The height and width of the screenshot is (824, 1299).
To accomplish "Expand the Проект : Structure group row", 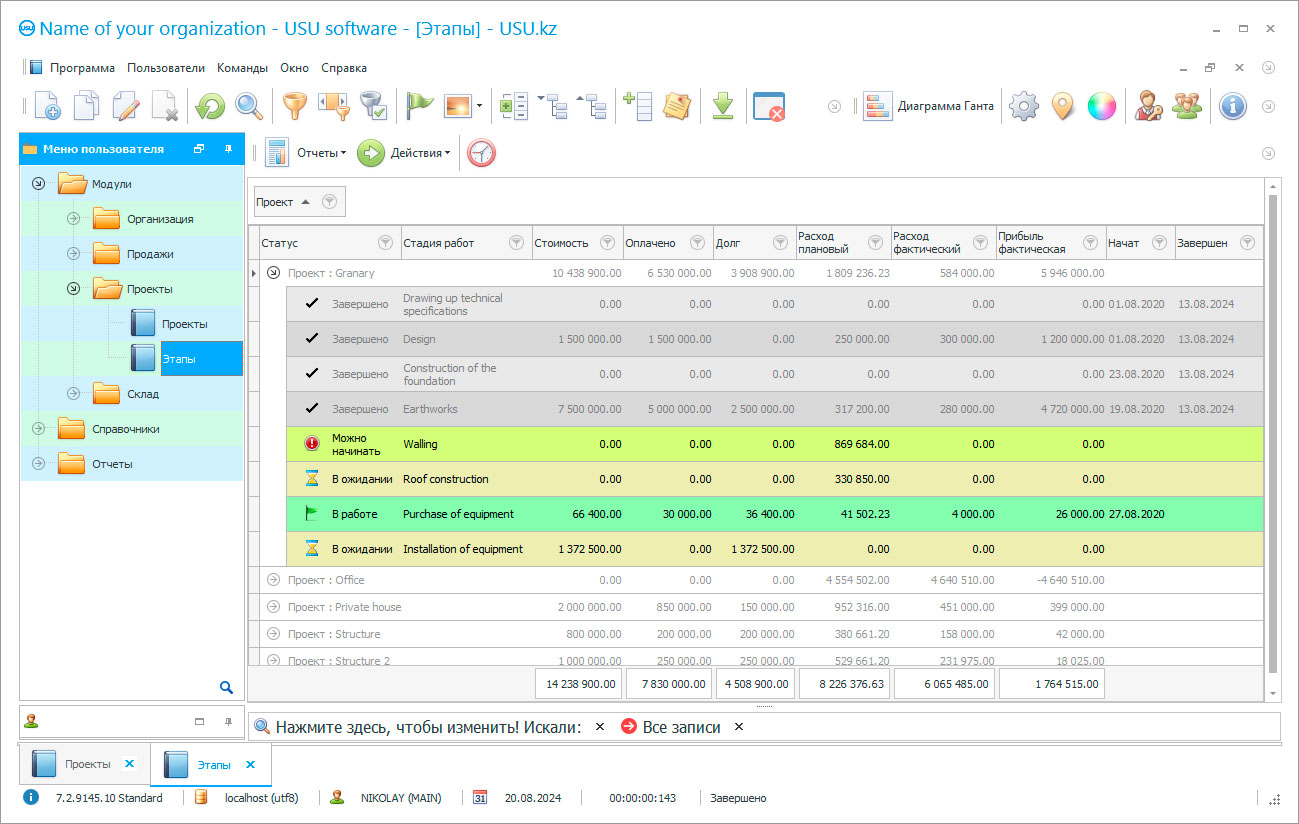I will (x=274, y=634).
